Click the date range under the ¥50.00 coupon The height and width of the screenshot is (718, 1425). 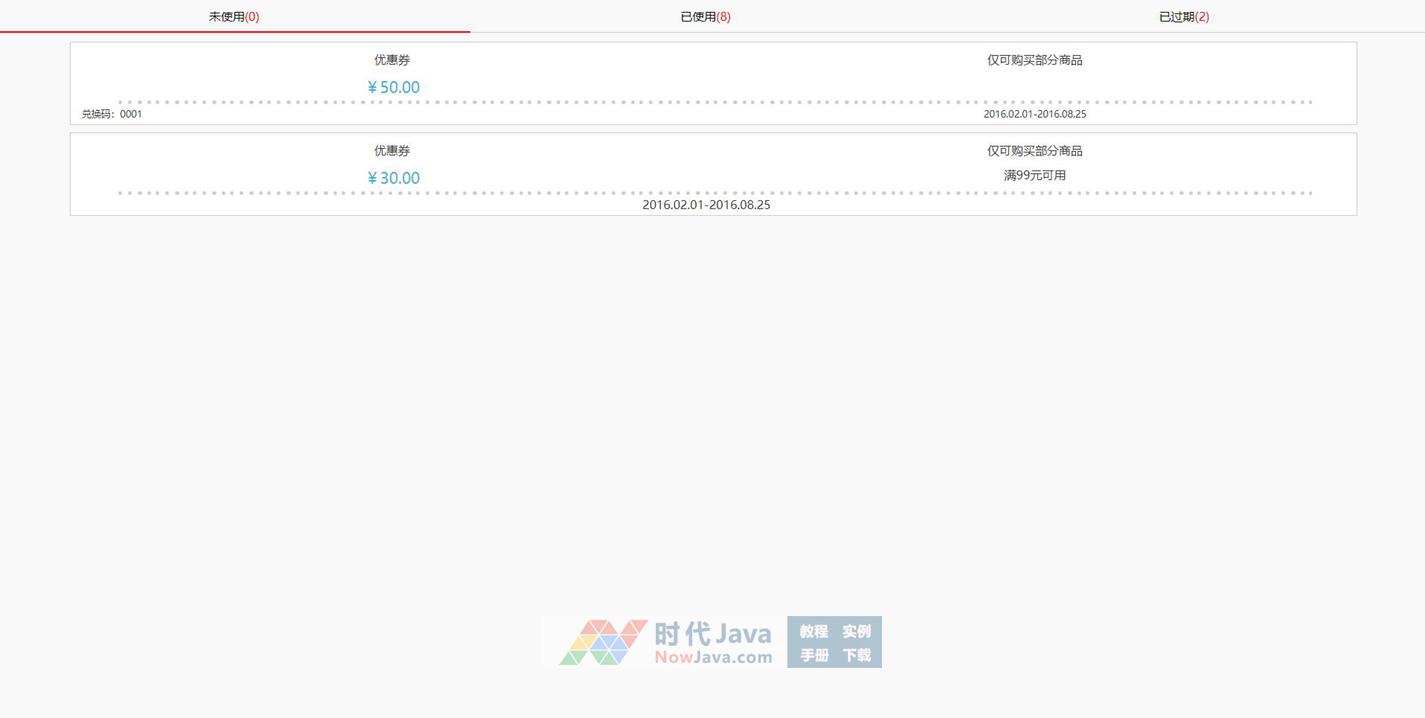click(x=1035, y=114)
